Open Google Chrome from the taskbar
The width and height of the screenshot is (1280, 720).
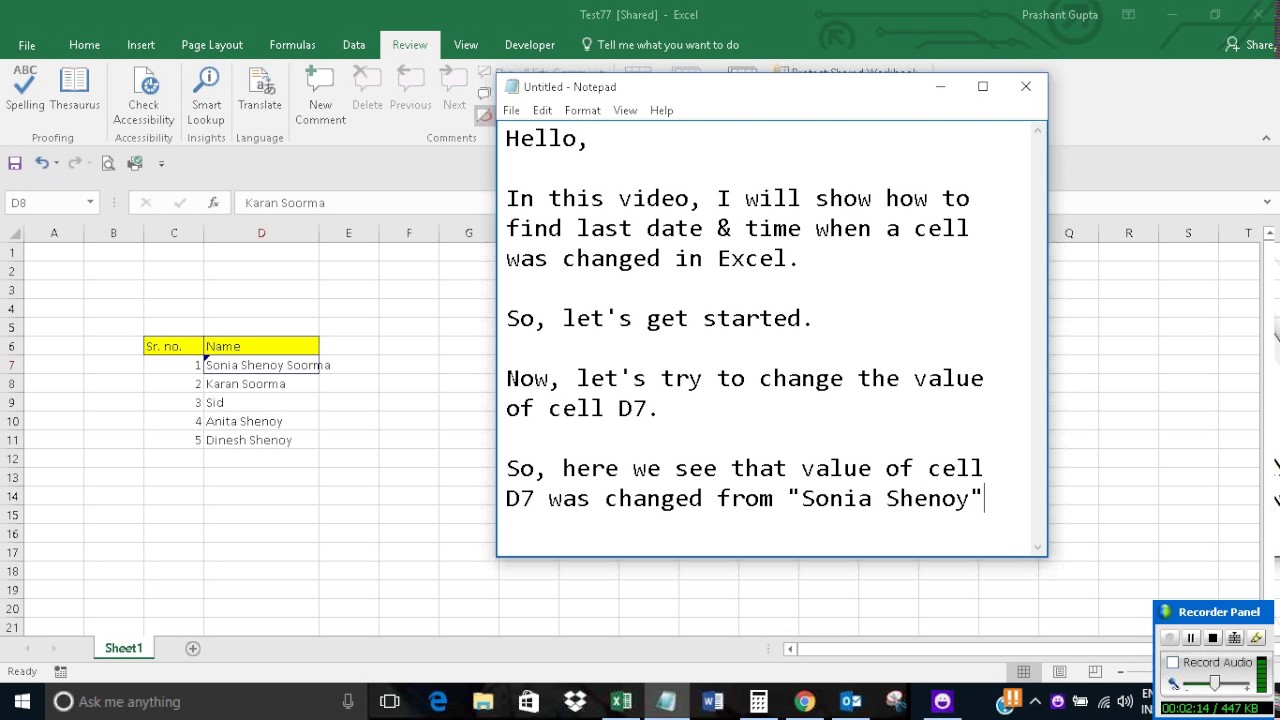point(805,701)
